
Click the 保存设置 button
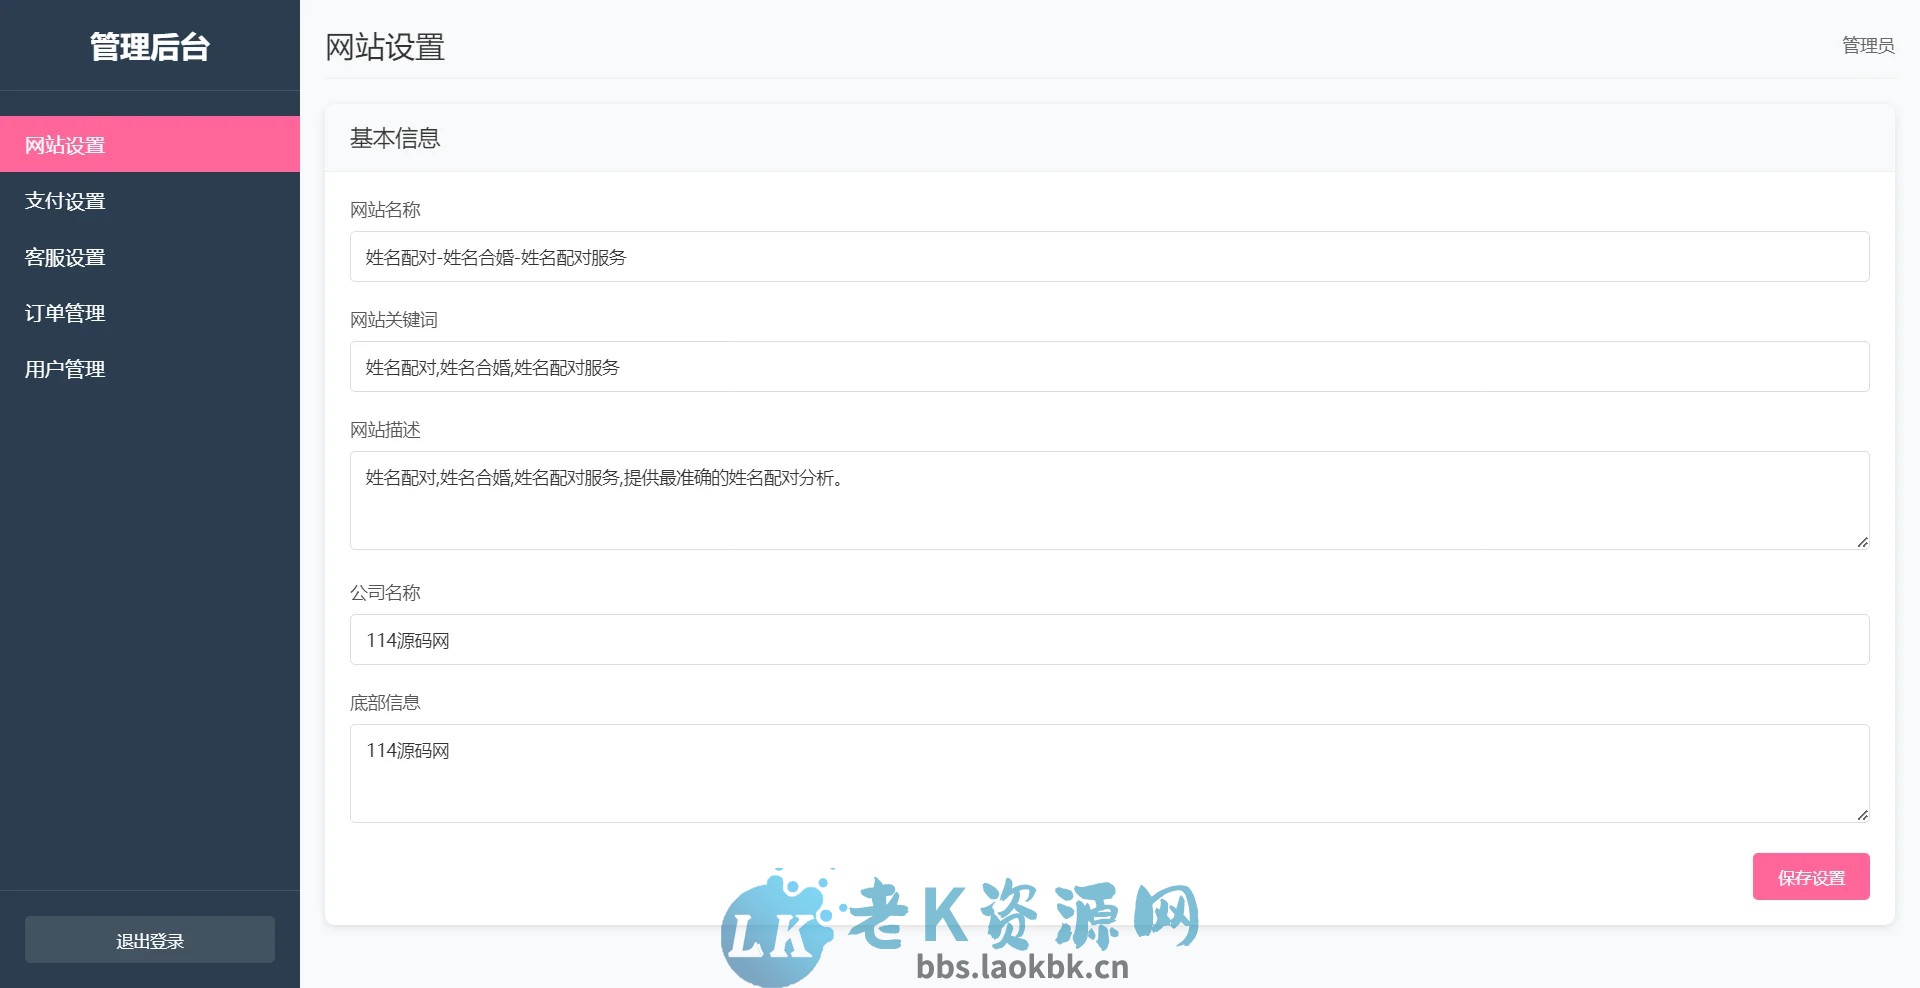click(x=1810, y=876)
